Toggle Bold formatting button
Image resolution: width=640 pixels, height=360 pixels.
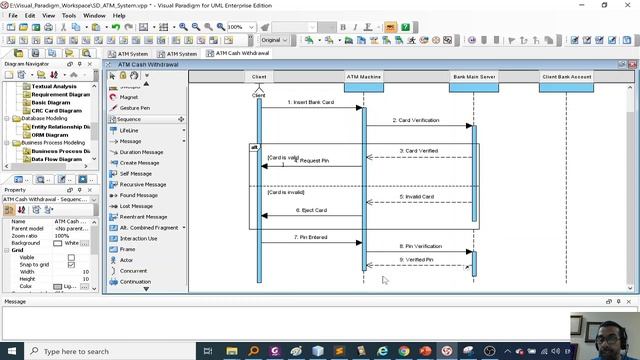click(x=343, y=27)
